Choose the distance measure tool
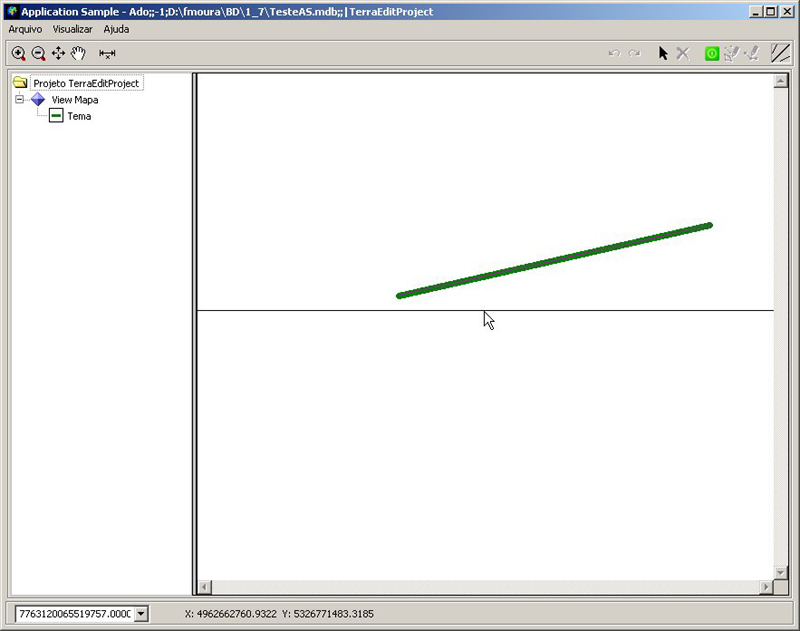 [x=107, y=53]
